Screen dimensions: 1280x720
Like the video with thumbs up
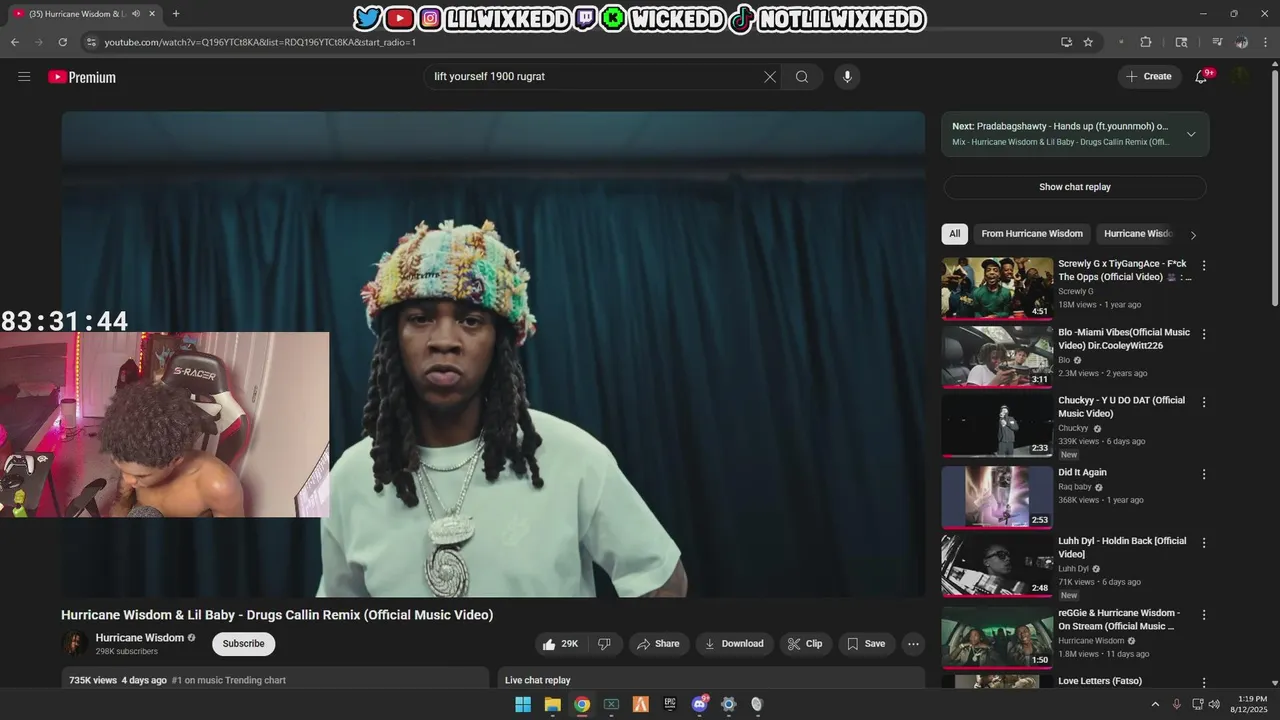tap(561, 644)
